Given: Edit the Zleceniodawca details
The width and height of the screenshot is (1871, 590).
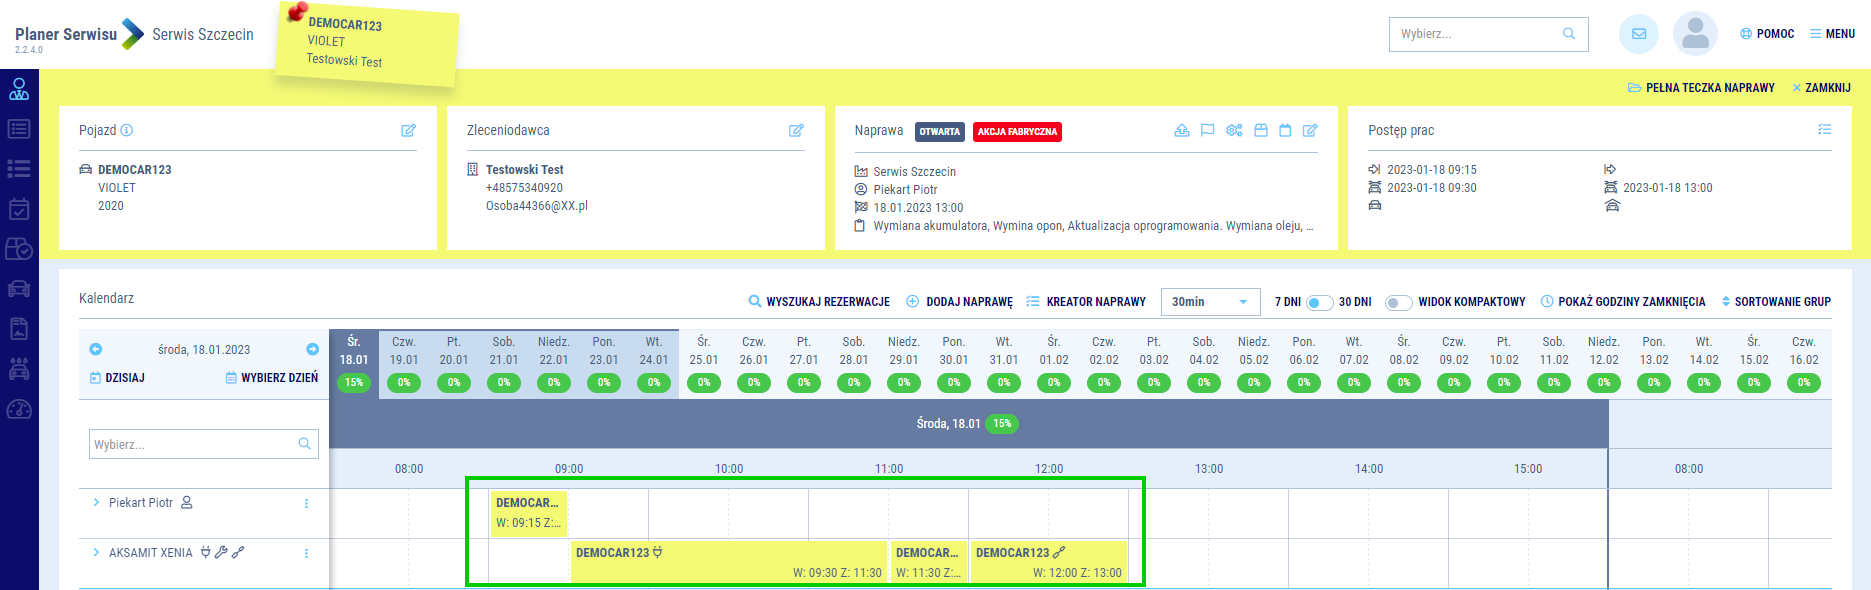Looking at the screenshot, I should [x=796, y=131].
